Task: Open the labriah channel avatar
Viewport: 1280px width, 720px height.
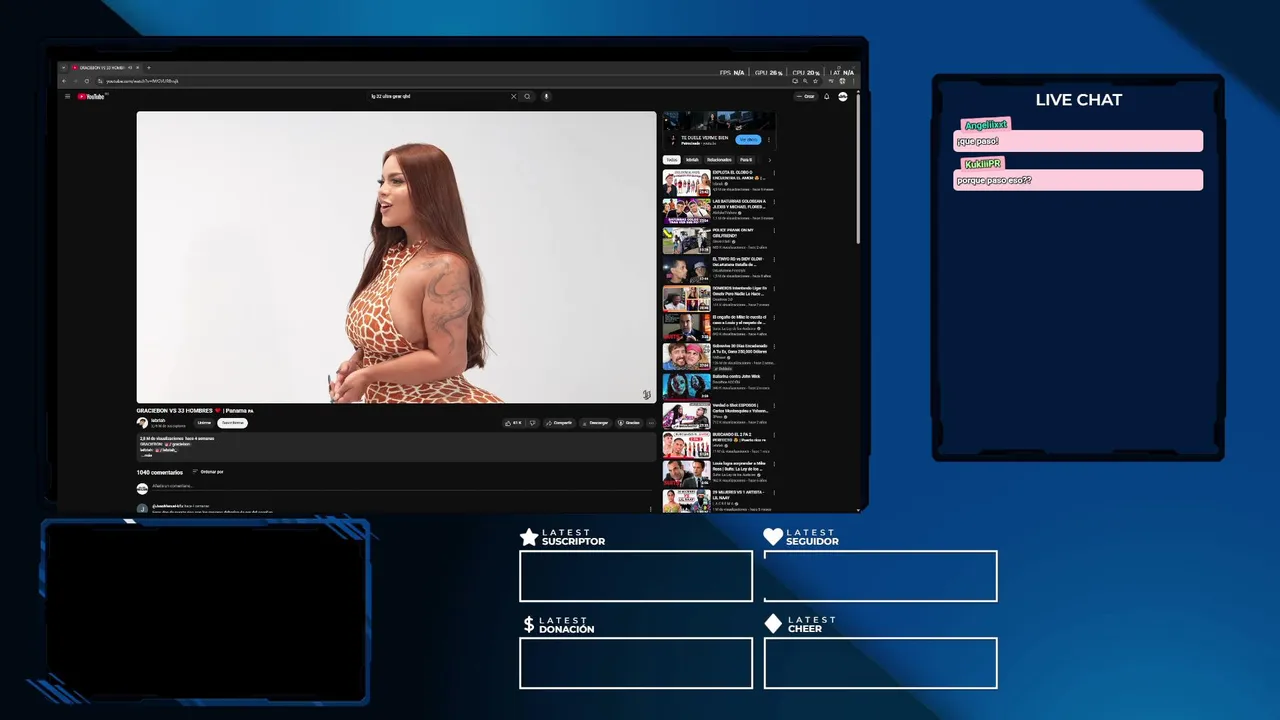Action: click(x=143, y=423)
